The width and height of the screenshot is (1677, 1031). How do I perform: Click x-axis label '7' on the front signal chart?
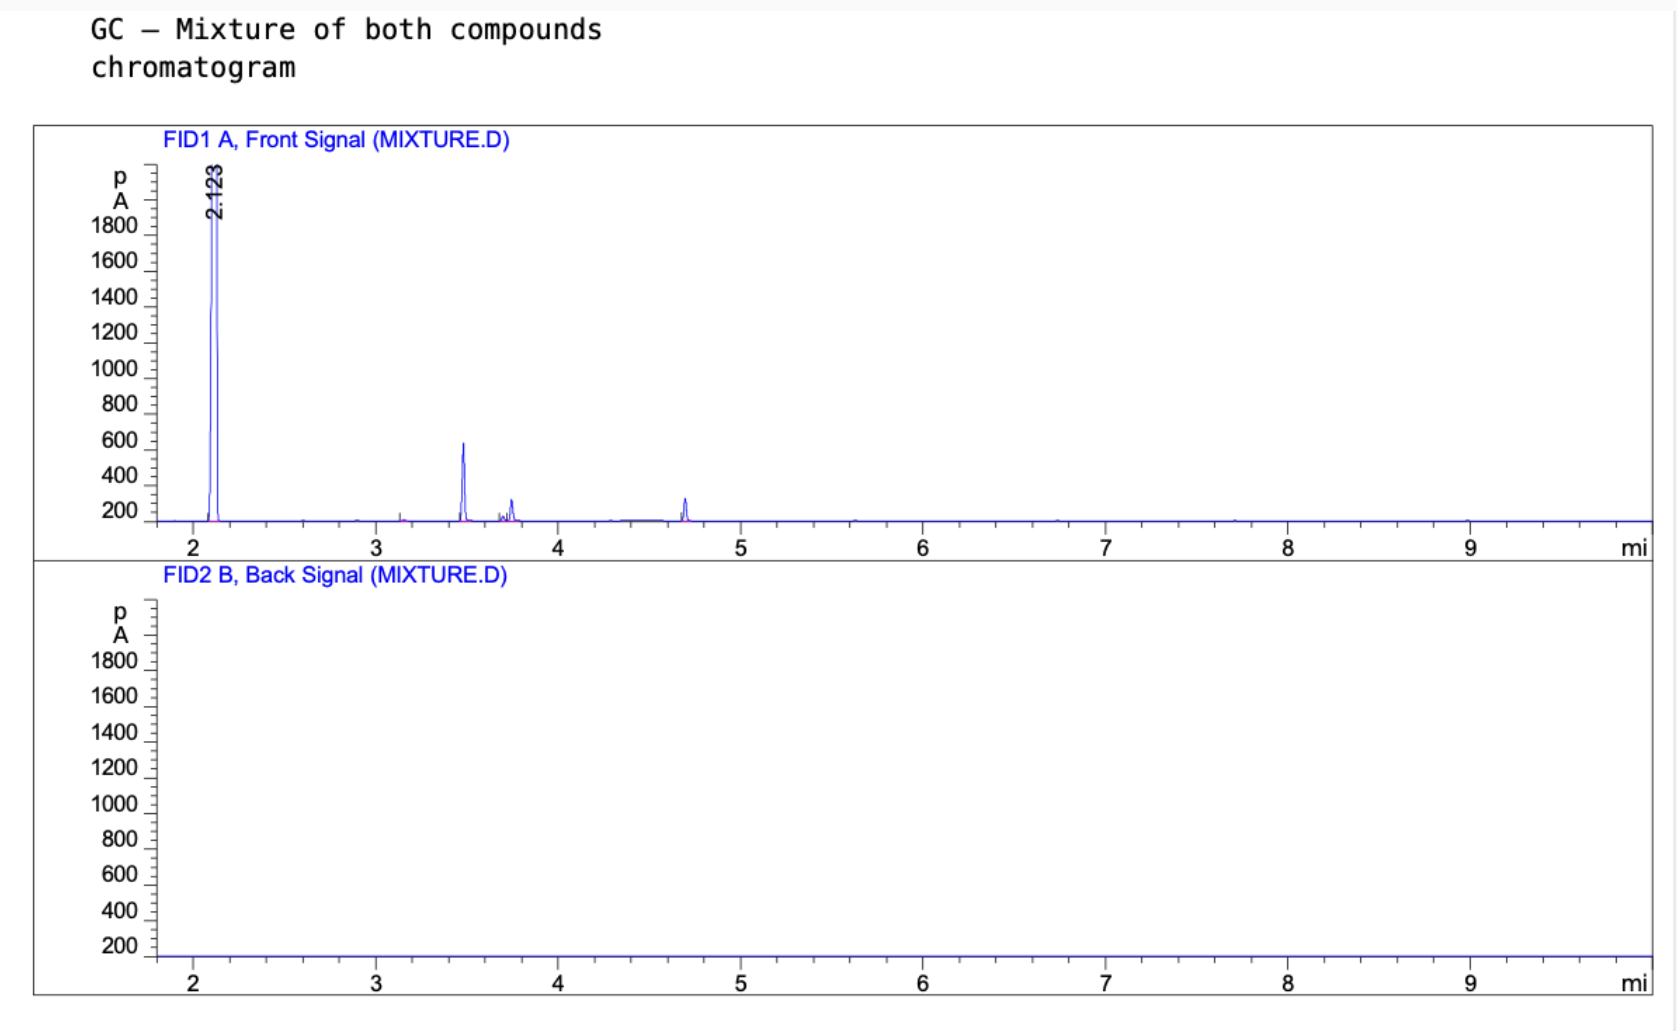pos(1105,548)
